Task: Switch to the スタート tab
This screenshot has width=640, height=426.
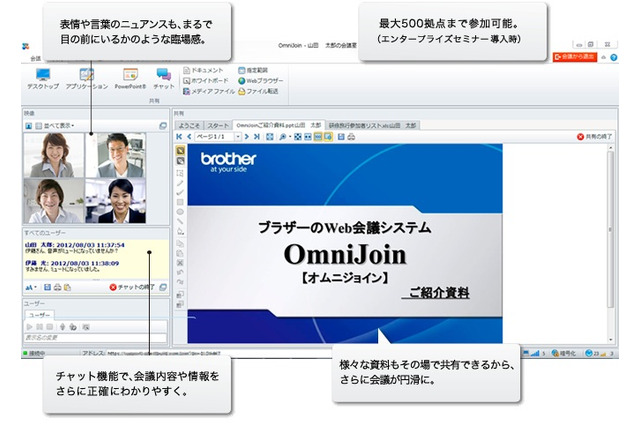Action: (x=218, y=125)
